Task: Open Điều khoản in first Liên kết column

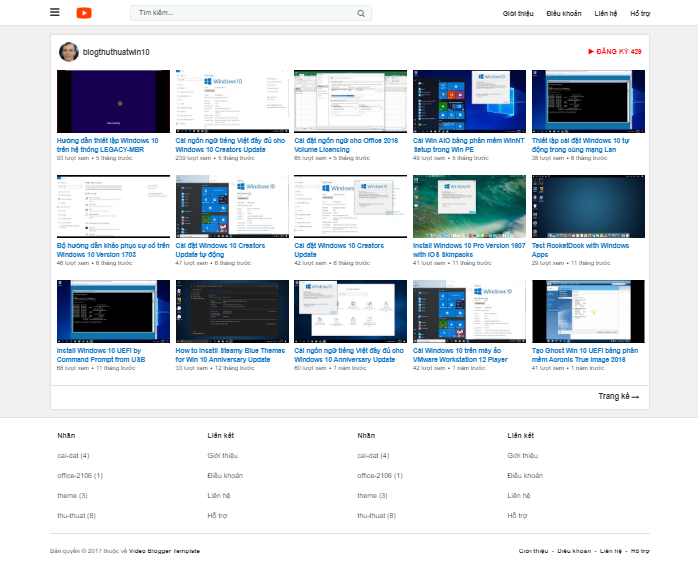Action: point(225,475)
